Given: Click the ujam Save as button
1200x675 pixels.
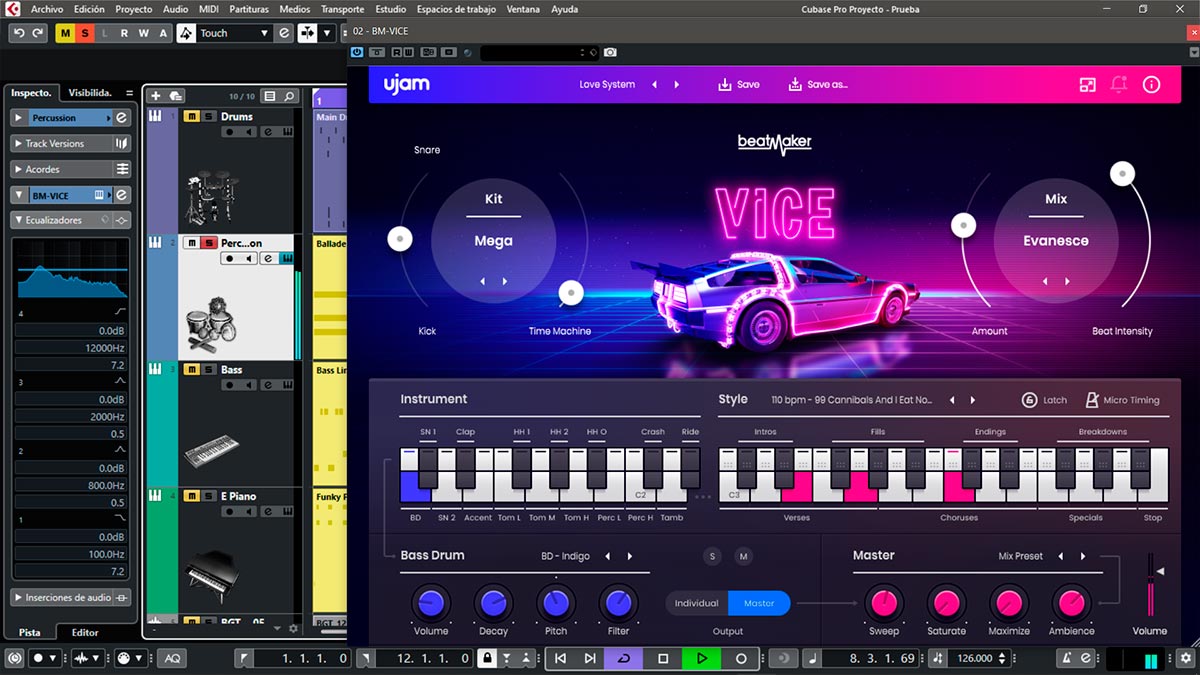Looking at the screenshot, I should coord(818,85).
